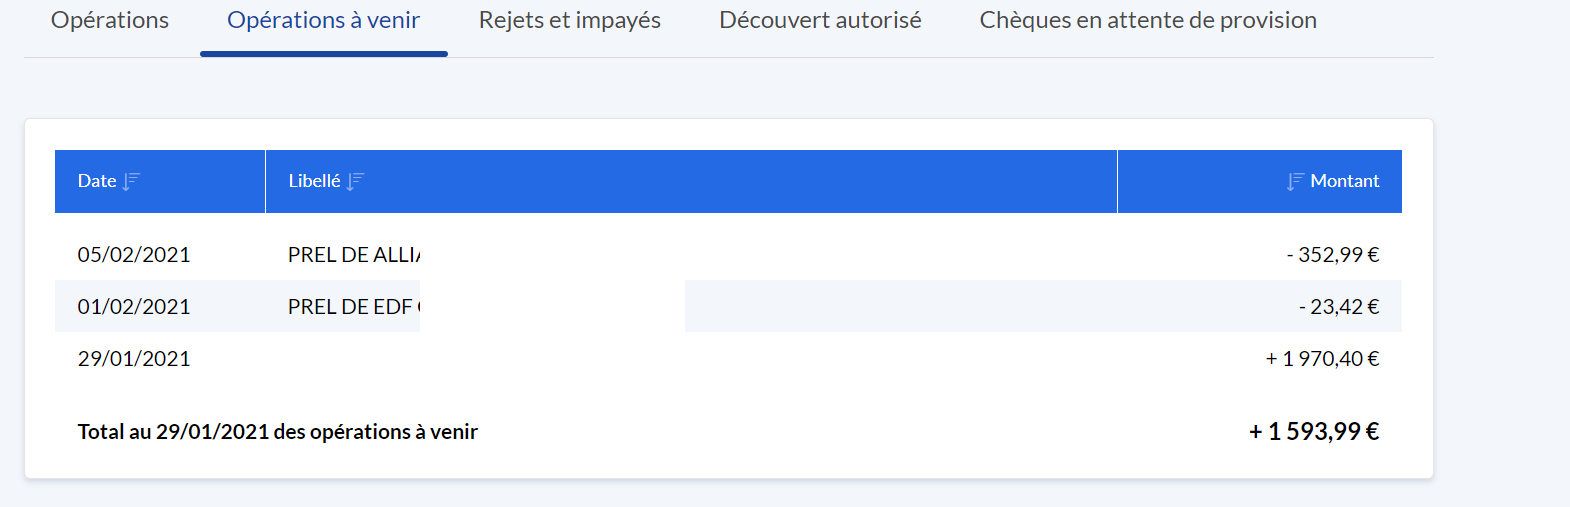Click the - 352,99 € amount
Screen dimensions: 1570x507
click(x=1333, y=255)
